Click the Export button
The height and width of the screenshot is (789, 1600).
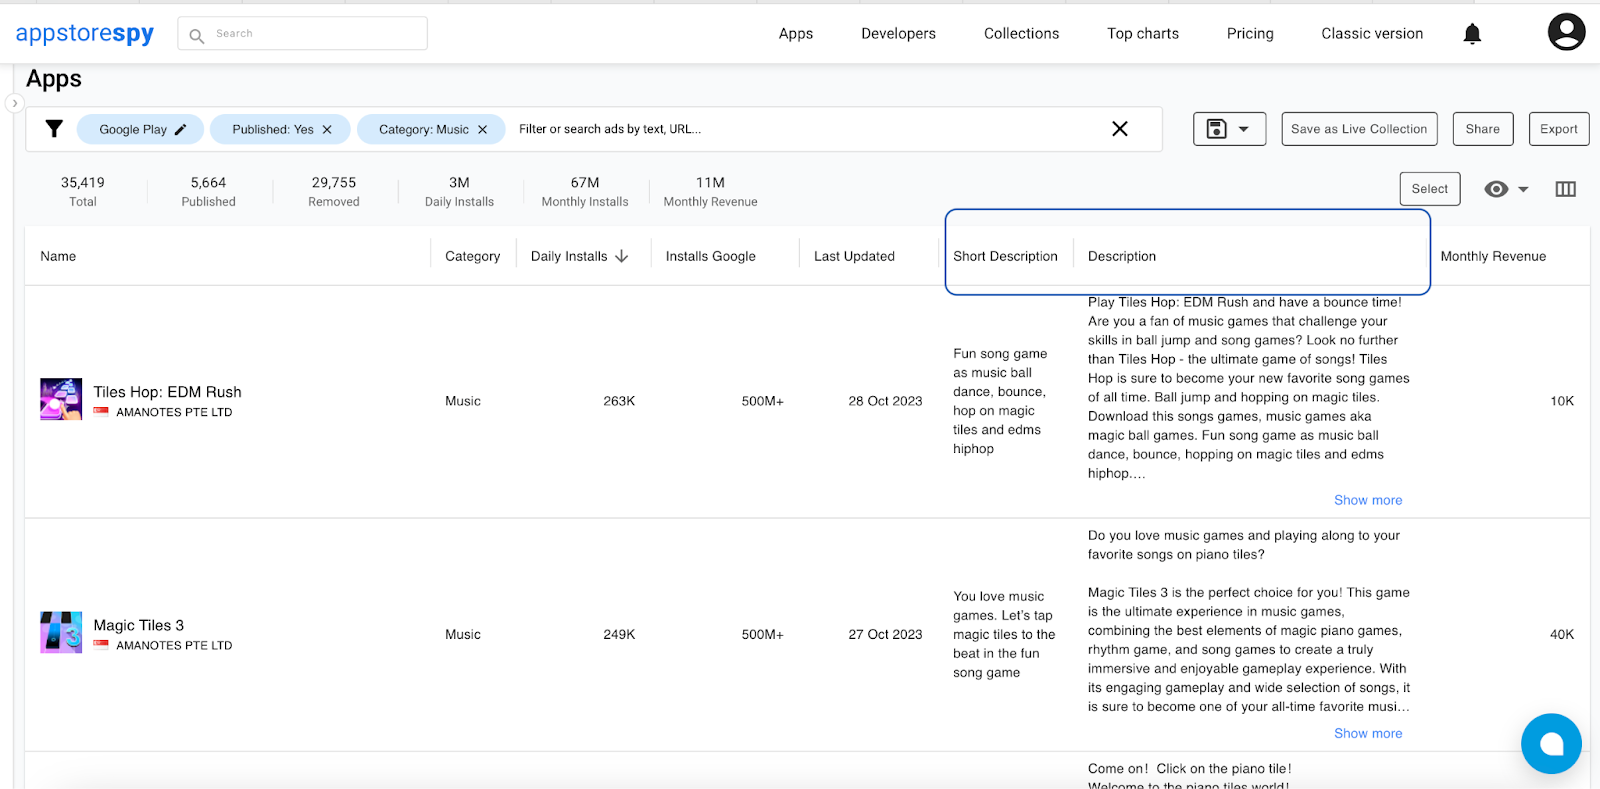(x=1558, y=129)
